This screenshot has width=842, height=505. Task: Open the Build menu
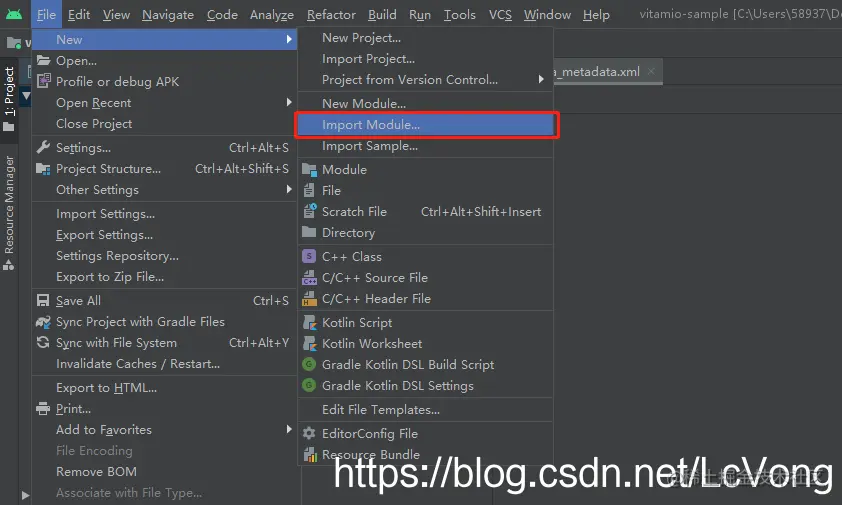click(382, 15)
